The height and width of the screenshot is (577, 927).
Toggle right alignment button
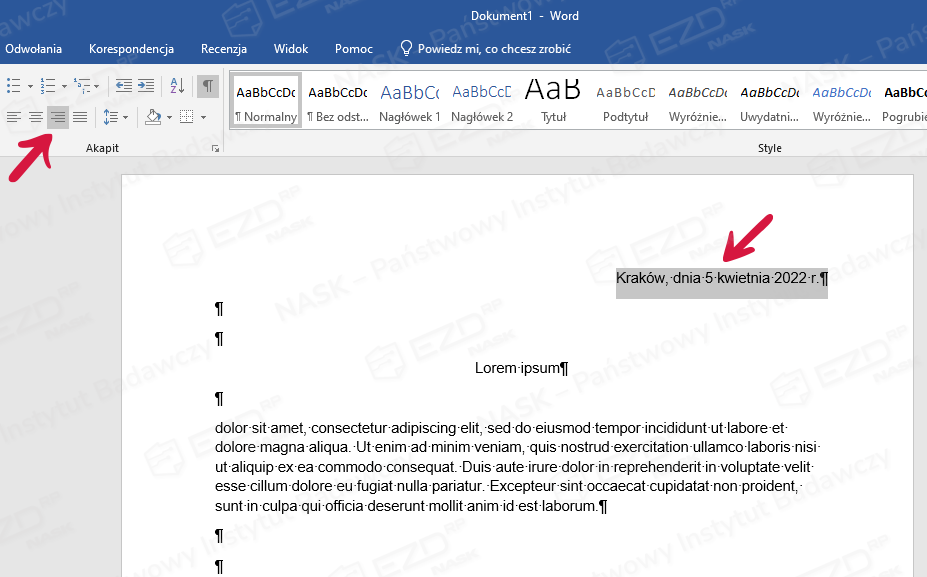click(x=58, y=118)
